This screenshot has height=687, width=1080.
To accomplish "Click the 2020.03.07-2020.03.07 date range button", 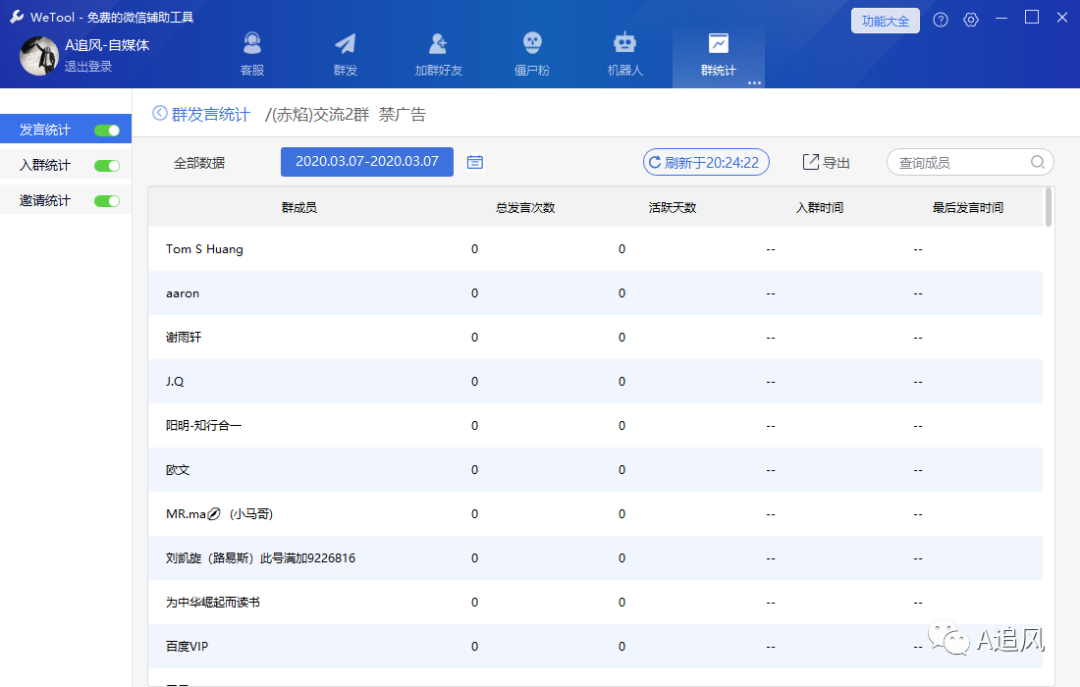I will coord(367,161).
